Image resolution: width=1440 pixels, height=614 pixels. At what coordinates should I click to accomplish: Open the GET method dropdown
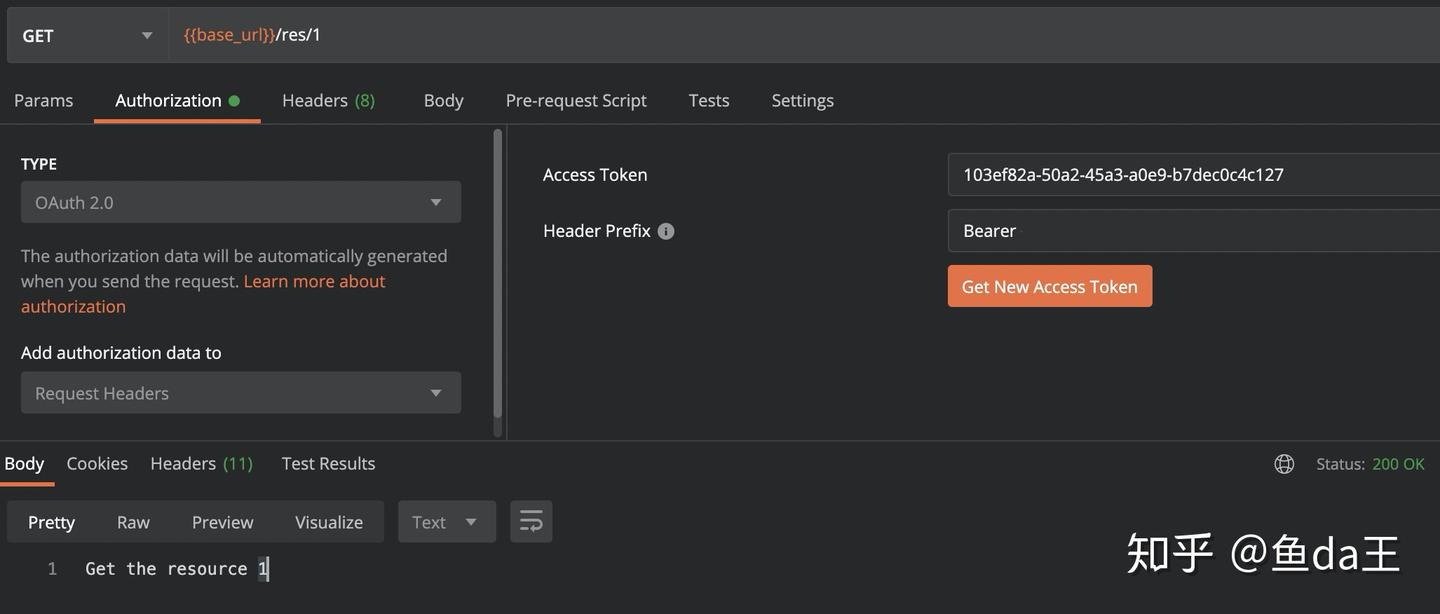(x=87, y=36)
